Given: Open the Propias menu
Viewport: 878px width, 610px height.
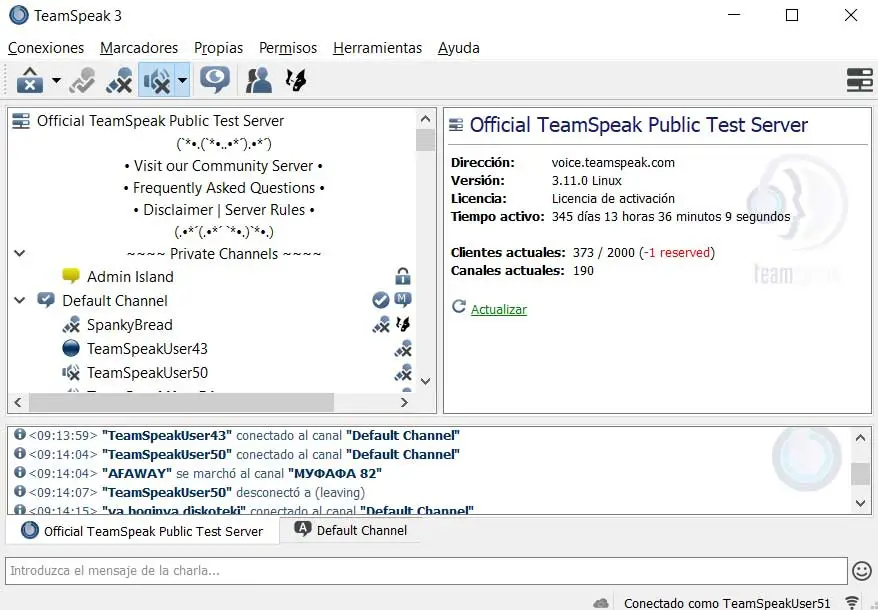Looking at the screenshot, I should (218, 48).
